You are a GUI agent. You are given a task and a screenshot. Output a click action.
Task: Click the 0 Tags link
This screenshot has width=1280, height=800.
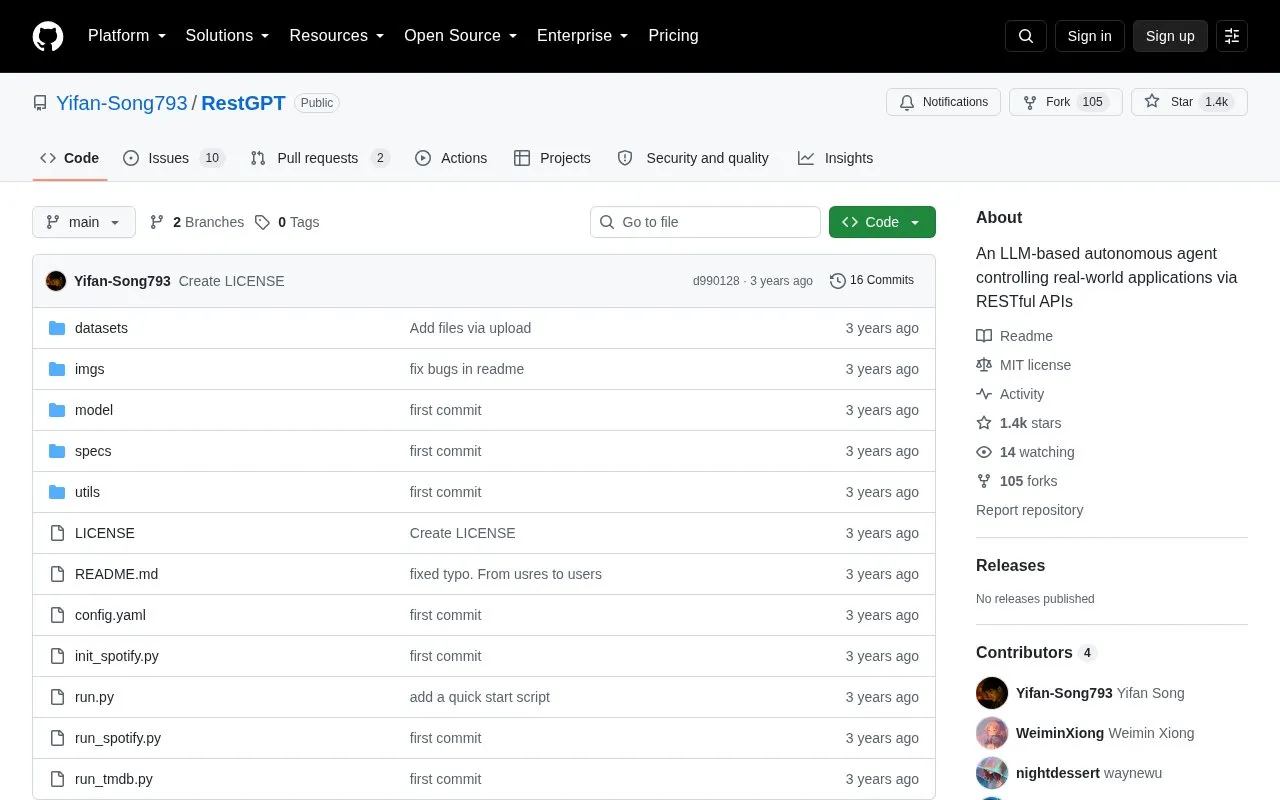click(287, 222)
